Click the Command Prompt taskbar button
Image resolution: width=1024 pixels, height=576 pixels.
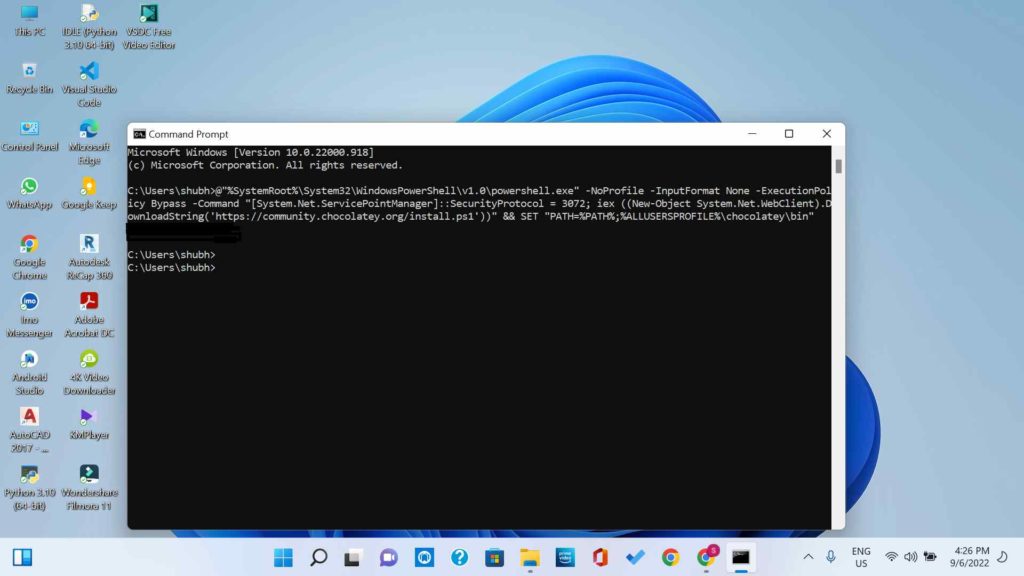[x=741, y=557]
